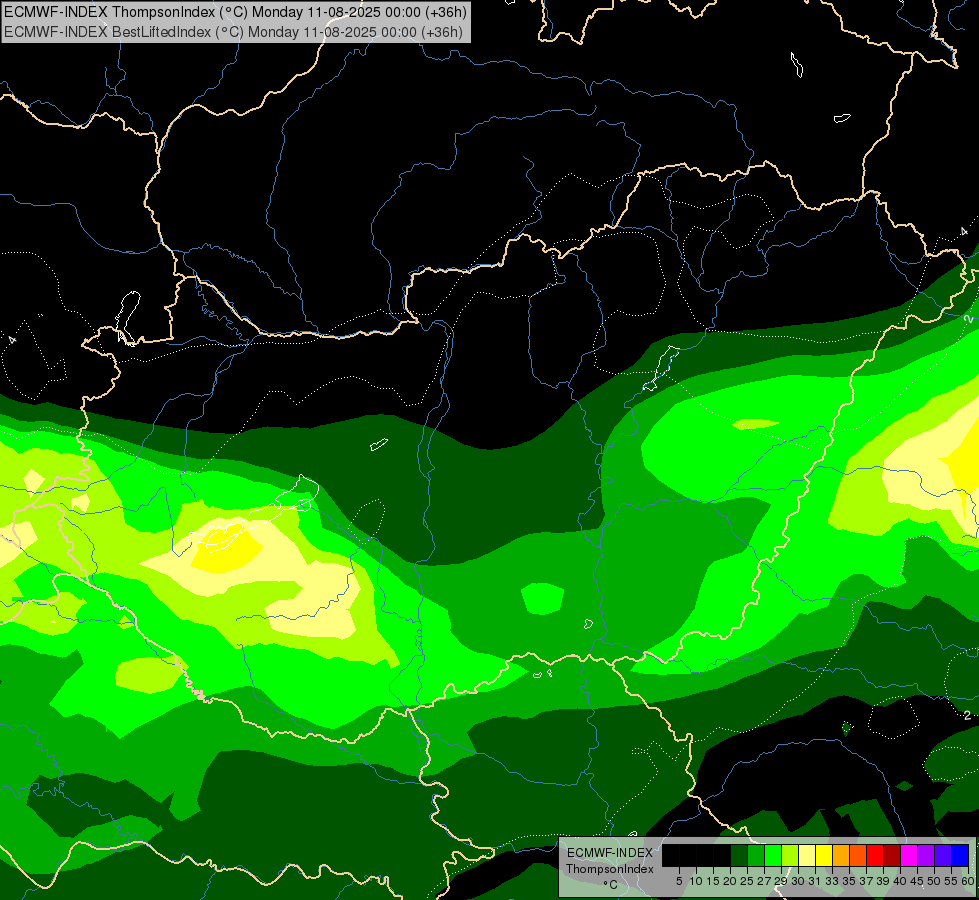Screen dimensions: 979x900
Task: Click the legend scale value 35
Action: [849, 881]
